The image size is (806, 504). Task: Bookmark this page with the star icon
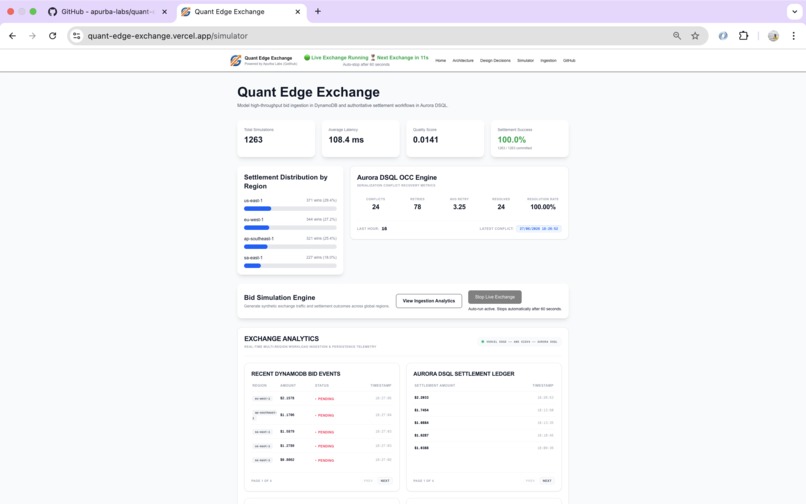[x=695, y=36]
